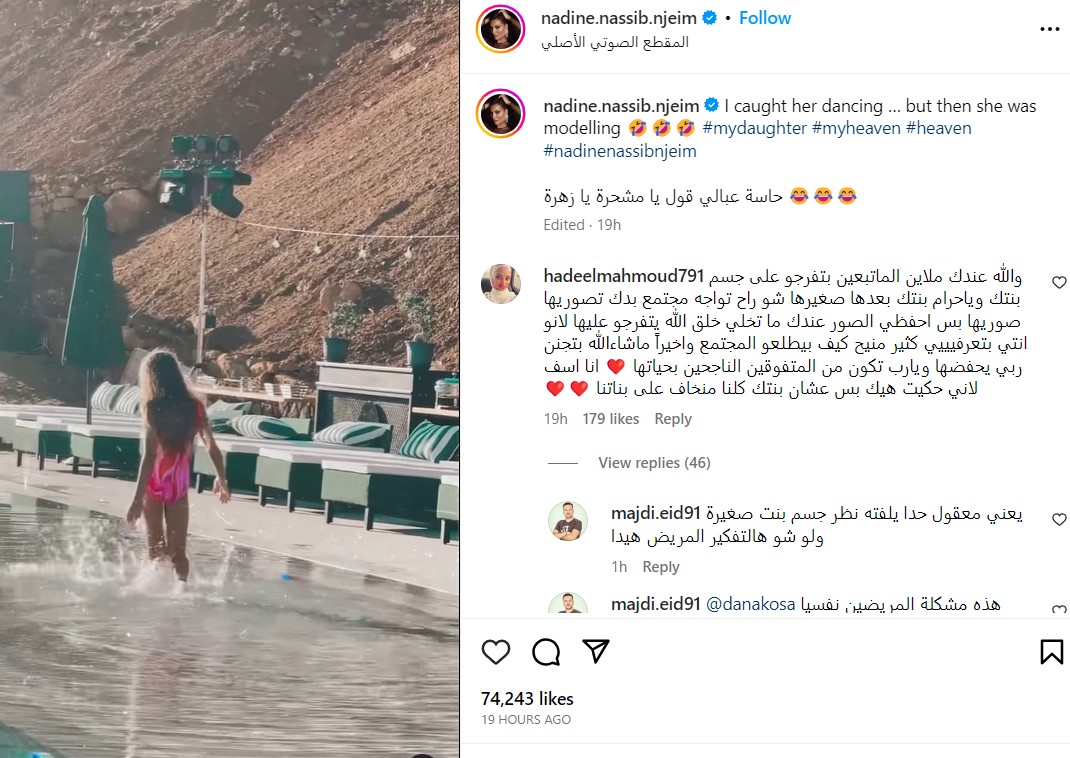The height and width of the screenshot is (758, 1070).
Task: Open the 74,243 likes list
Action: [x=527, y=699]
